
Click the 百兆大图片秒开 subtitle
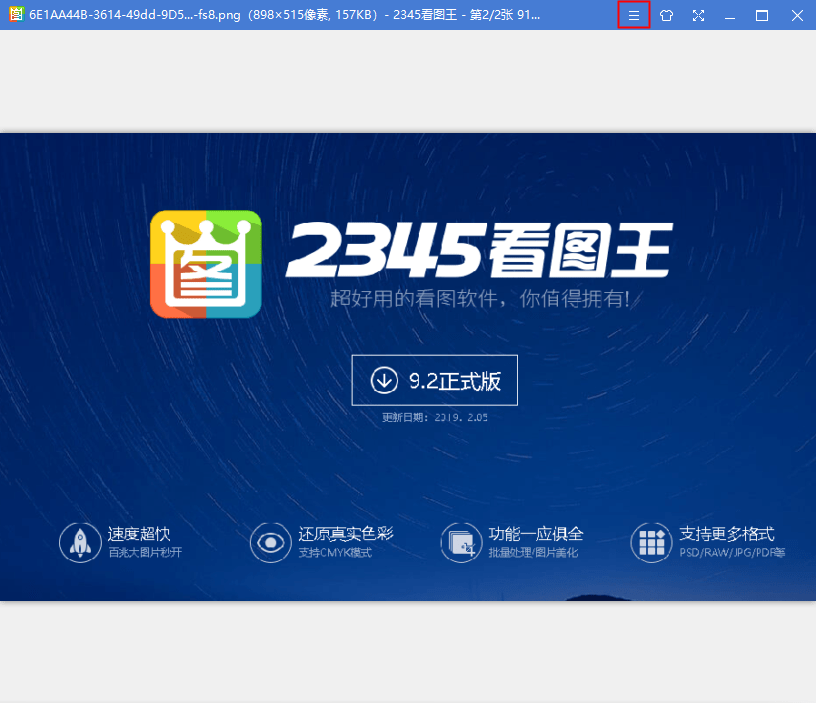145,553
